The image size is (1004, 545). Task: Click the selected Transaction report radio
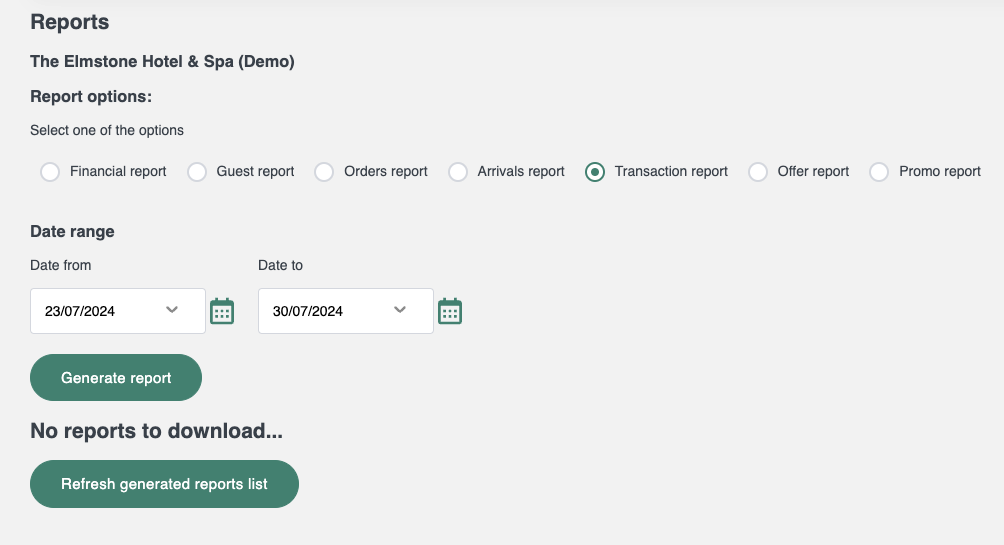[x=595, y=172]
